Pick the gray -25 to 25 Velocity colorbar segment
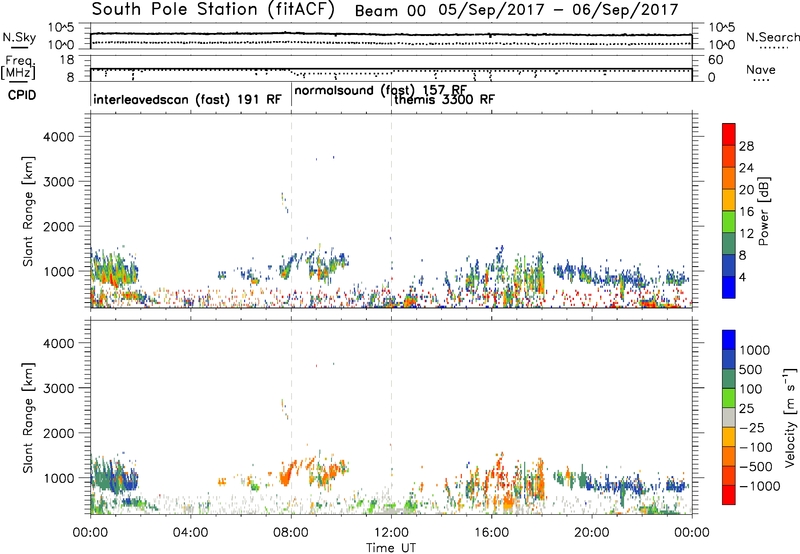Viewport: 800px width, 554px height. (x=729, y=417)
